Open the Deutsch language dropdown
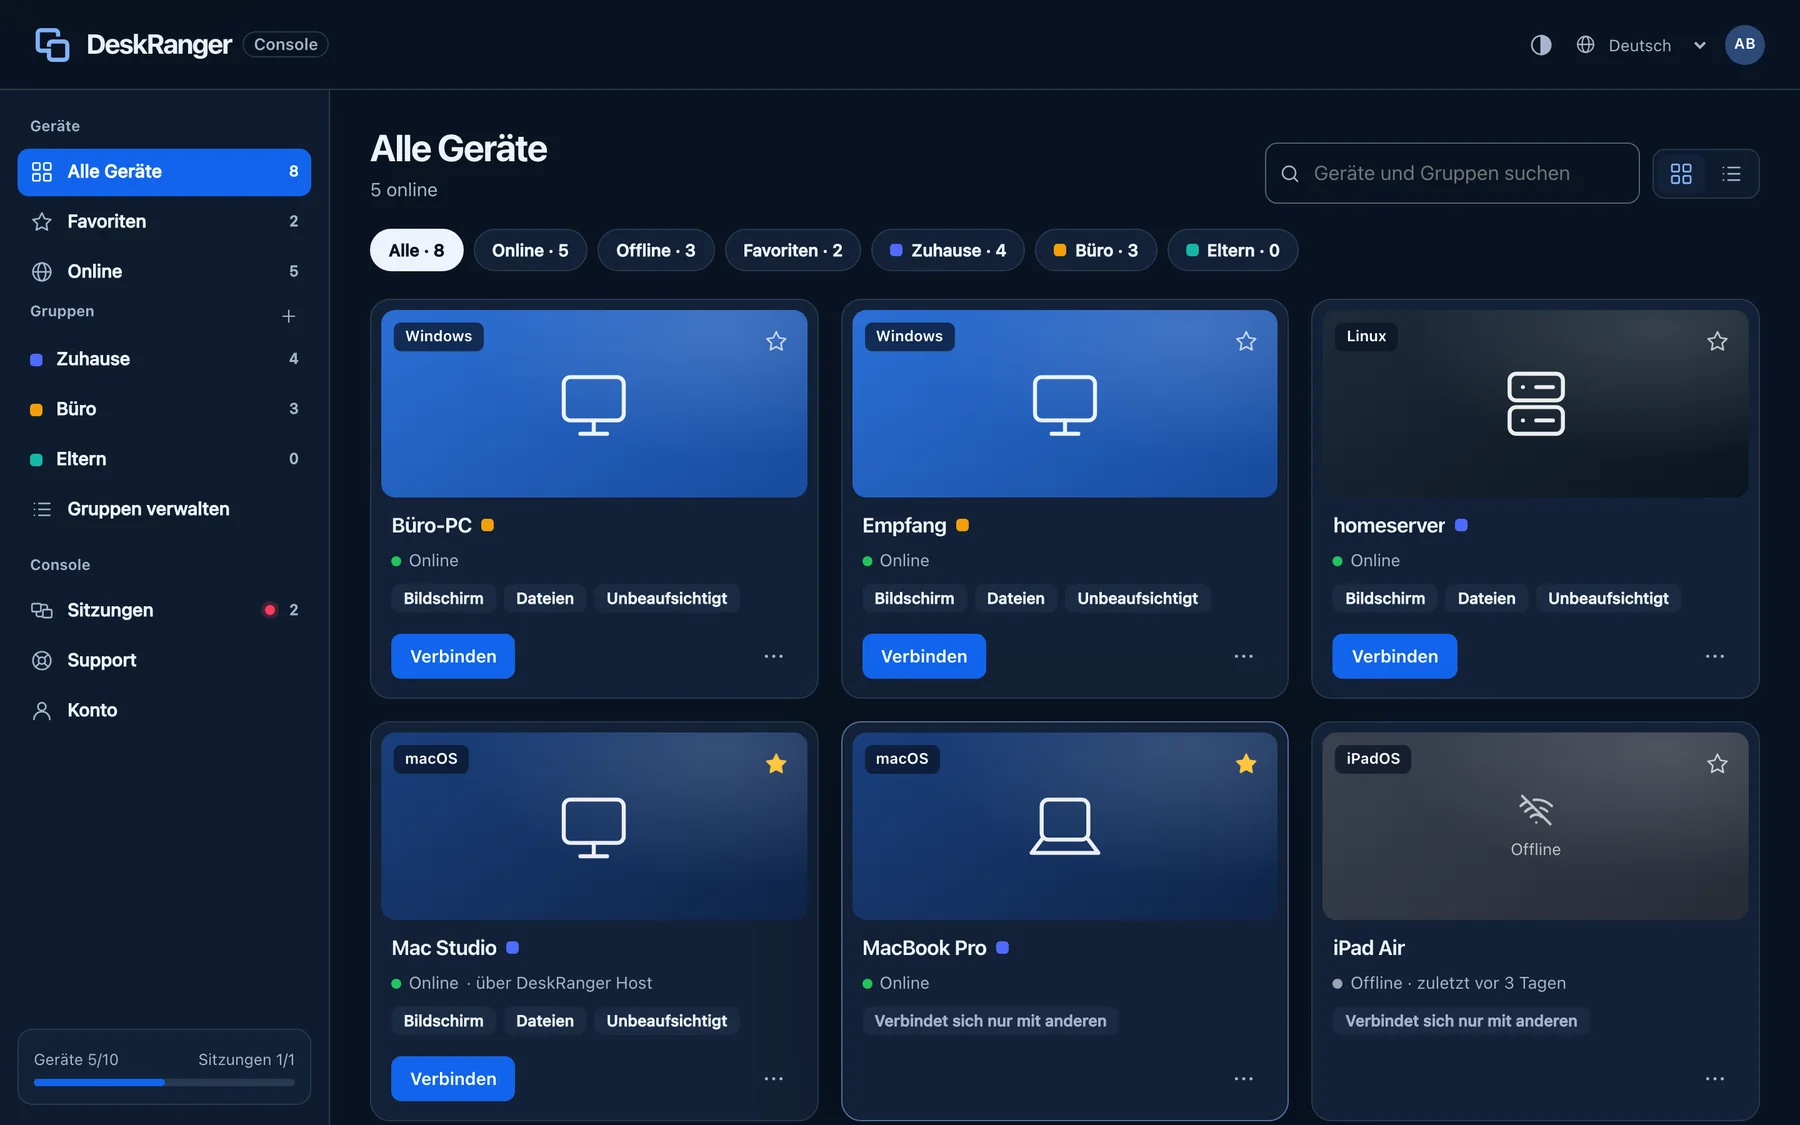Image resolution: width=1800 pixels, height=1125 pixels. tap(1641, 45)
